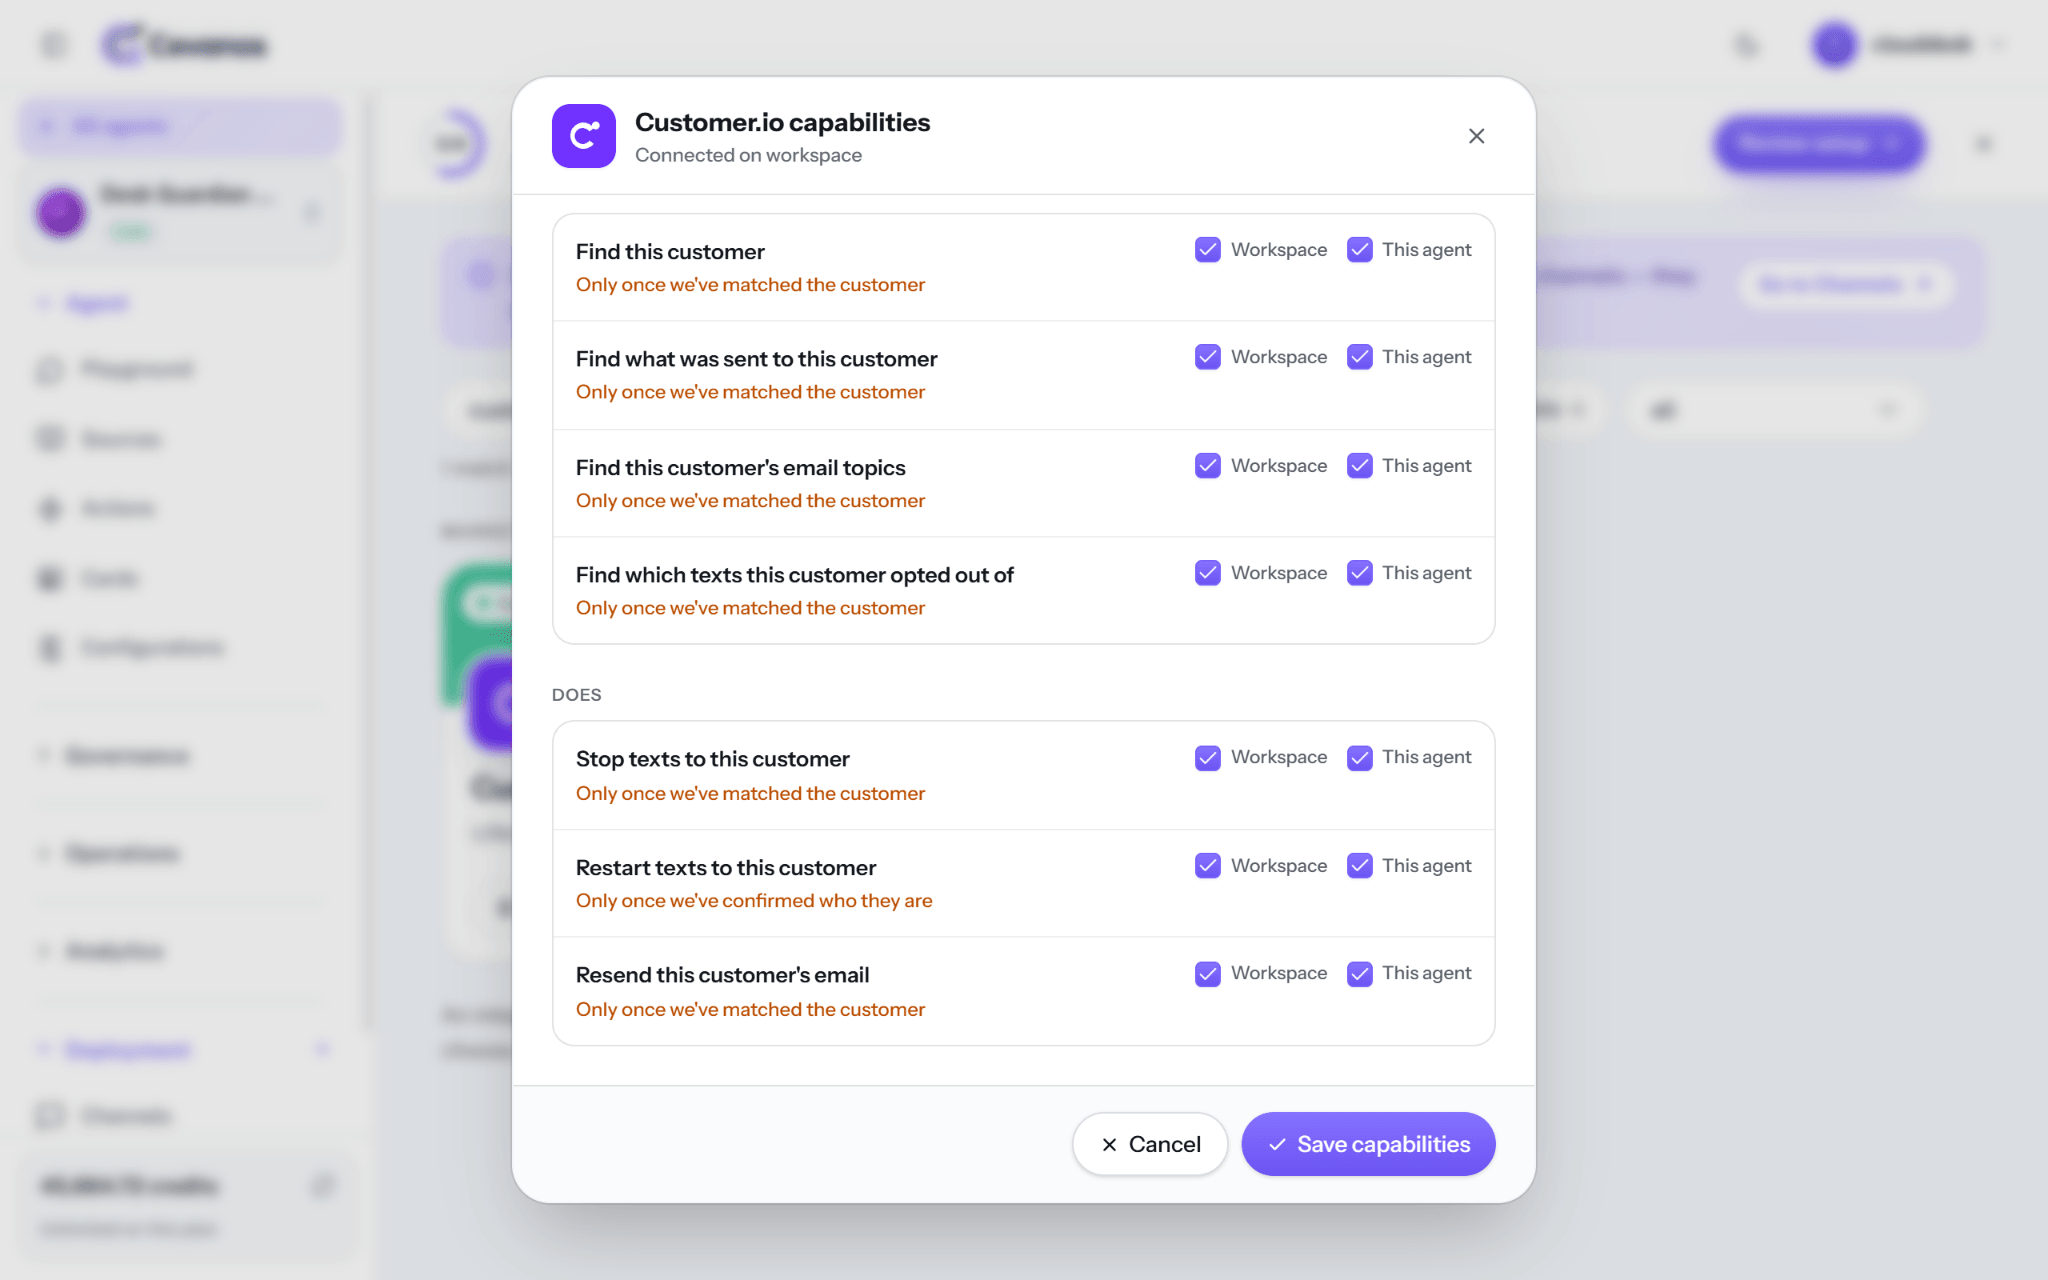Disable Workspace for opted out texts
This screenshot has height=1280, width=2048.
(1208, 573)
